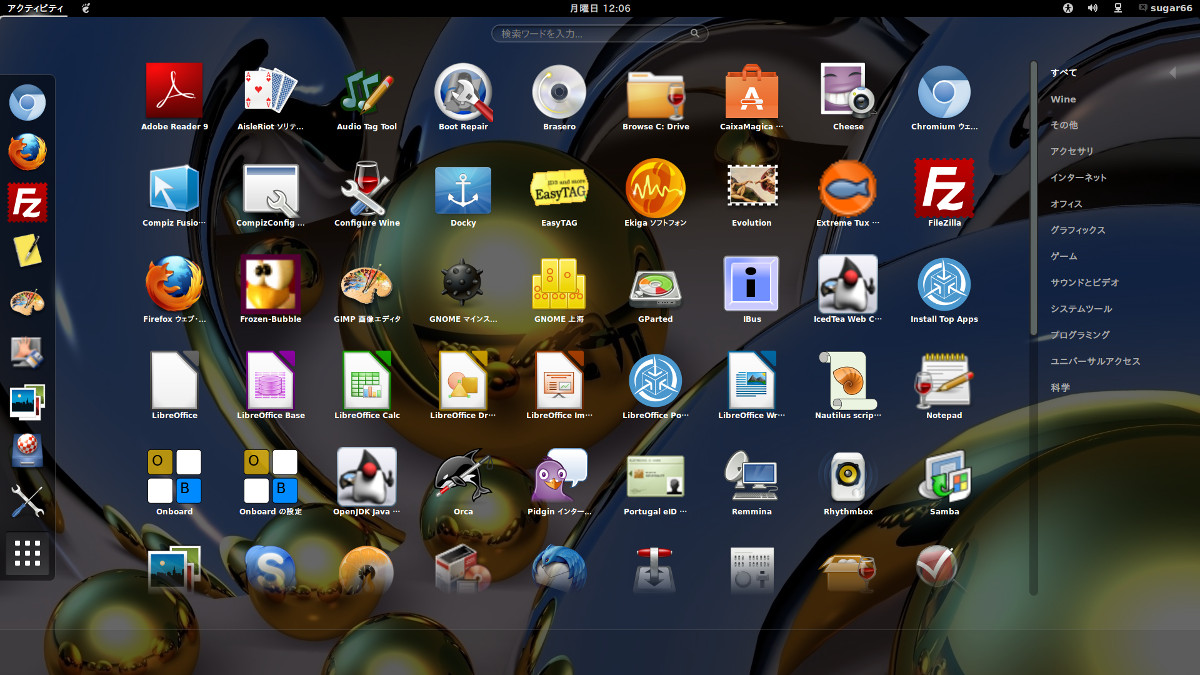Viewport: 1200px width, 675px height.
Task: Open Nautilus scripts manager
Action: (848, 379)
